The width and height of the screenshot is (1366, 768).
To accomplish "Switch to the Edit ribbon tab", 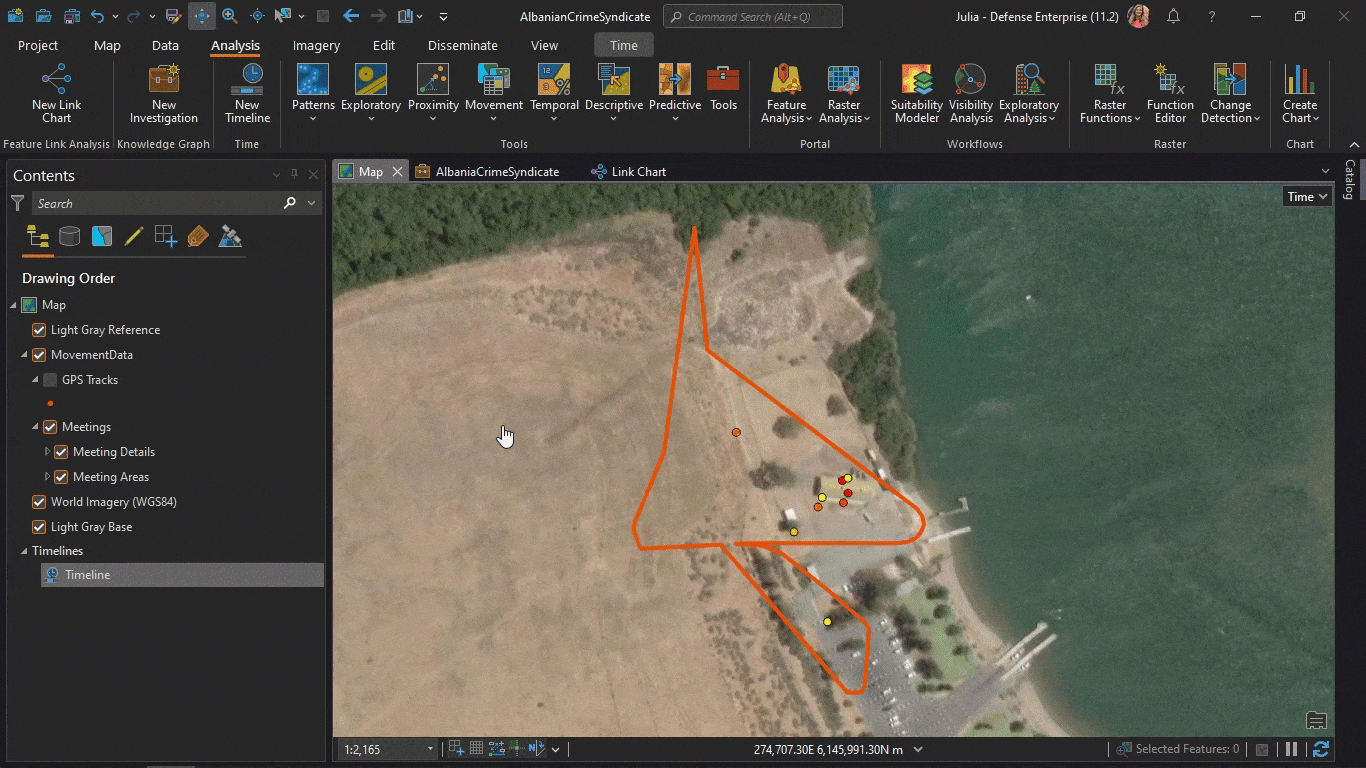I will [384, 45].
